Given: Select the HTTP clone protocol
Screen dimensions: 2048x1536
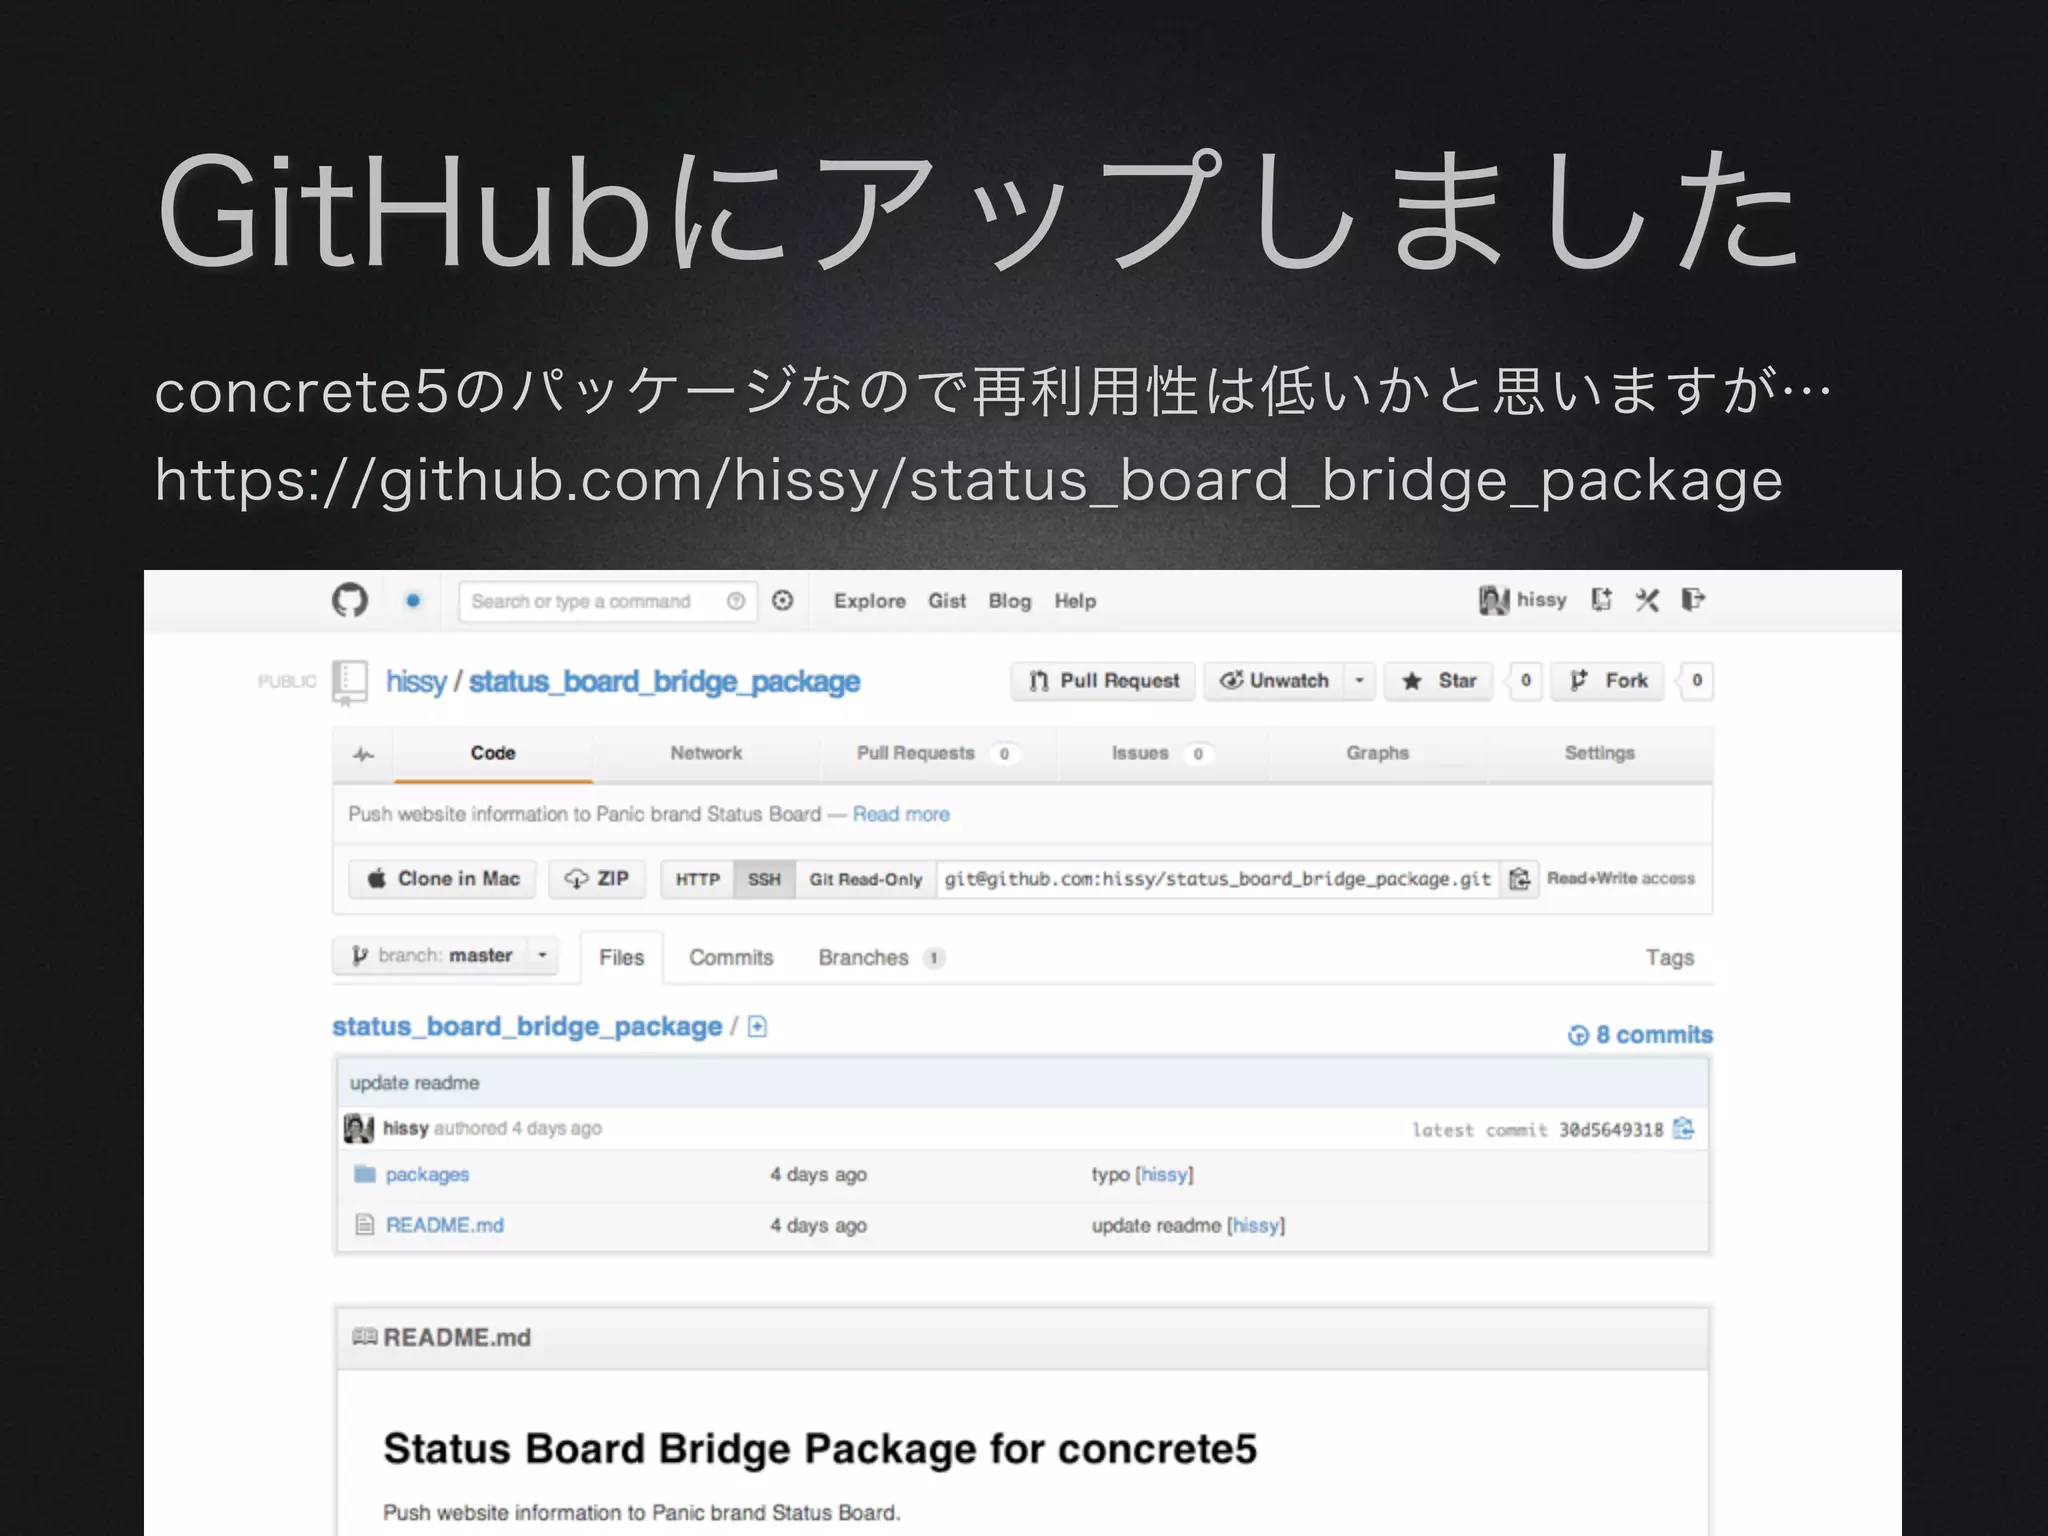Looking at the screenshot, I should coord(697,879).
